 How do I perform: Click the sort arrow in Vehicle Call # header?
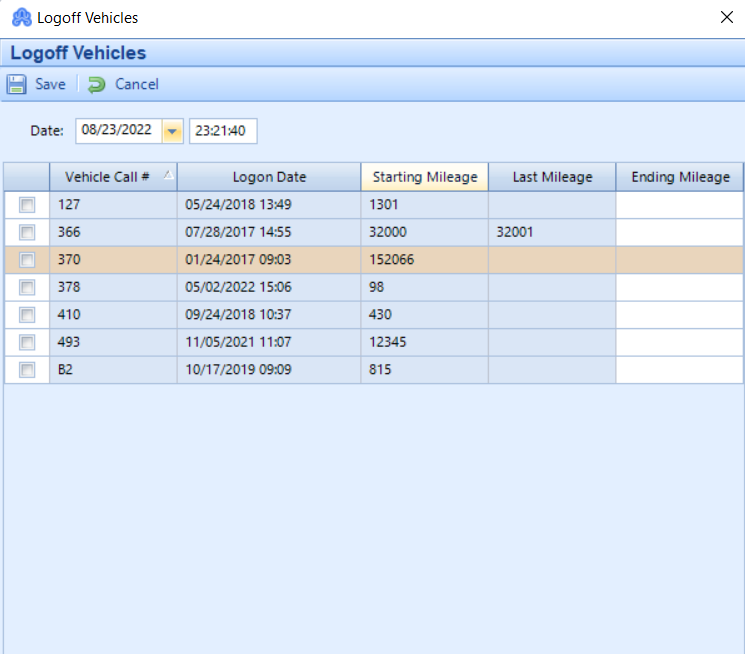click(x=169, y=175)
